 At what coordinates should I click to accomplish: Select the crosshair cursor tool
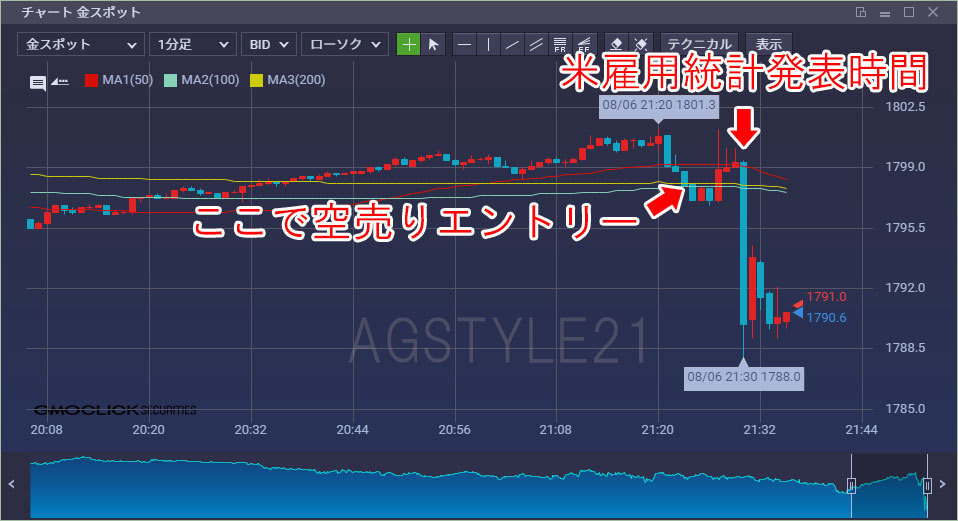[x=408, y=44]
